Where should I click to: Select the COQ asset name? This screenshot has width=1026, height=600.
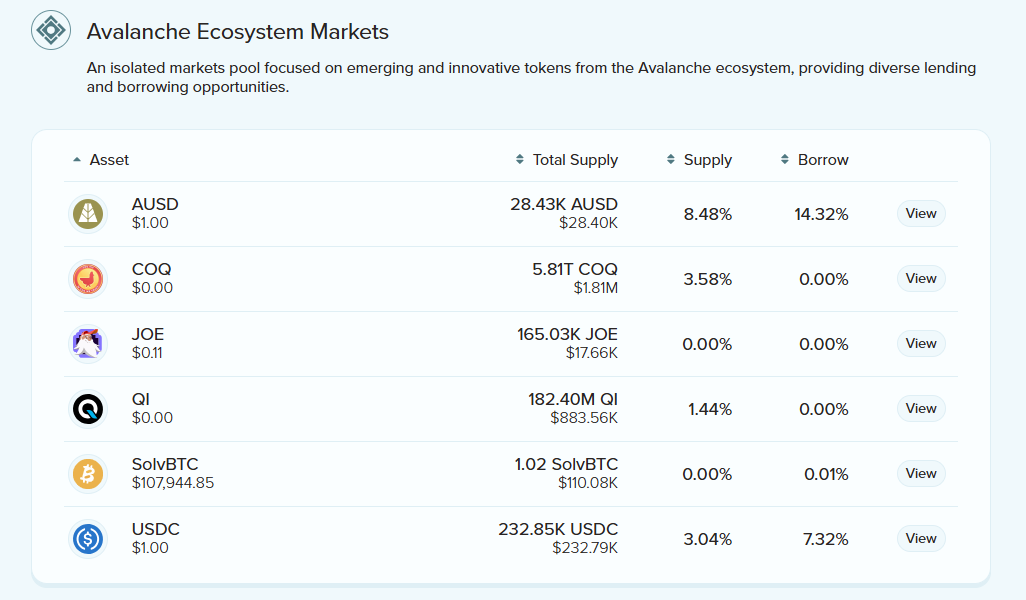point(151,269)
